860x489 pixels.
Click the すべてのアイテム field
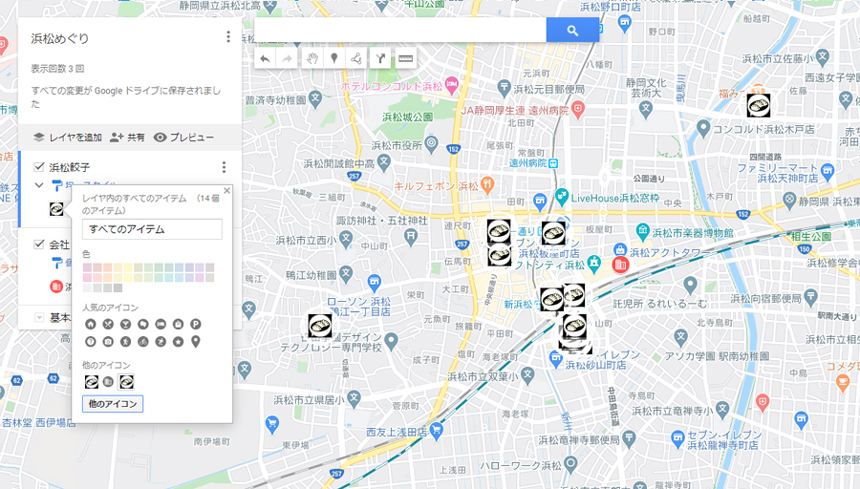coord(152,229)
